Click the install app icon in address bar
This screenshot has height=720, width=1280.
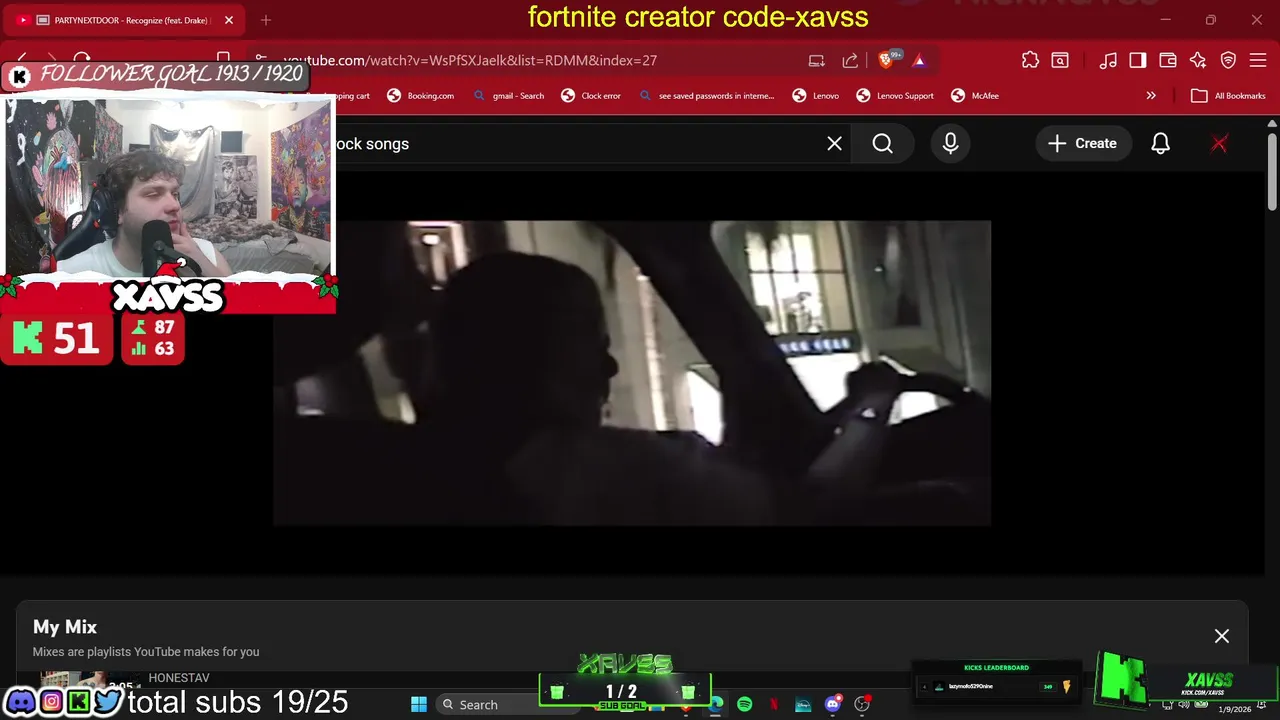point(817,61)
